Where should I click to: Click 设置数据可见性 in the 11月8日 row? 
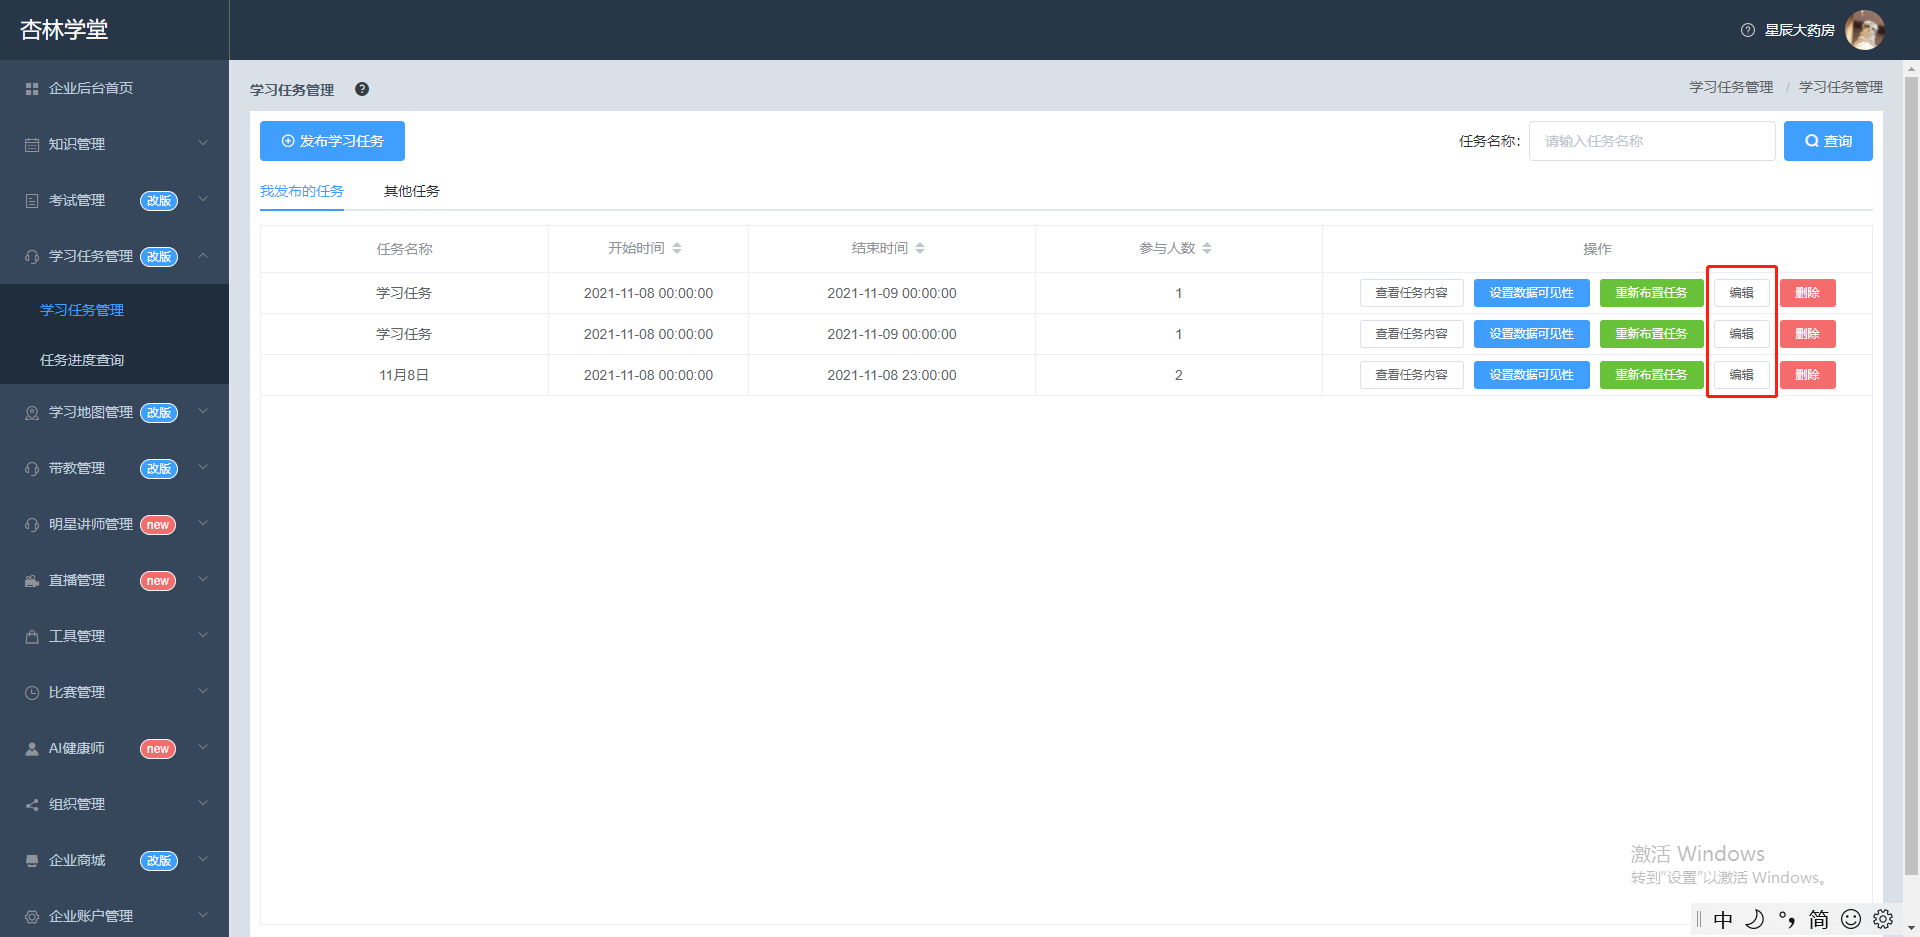pos(1531,375)
